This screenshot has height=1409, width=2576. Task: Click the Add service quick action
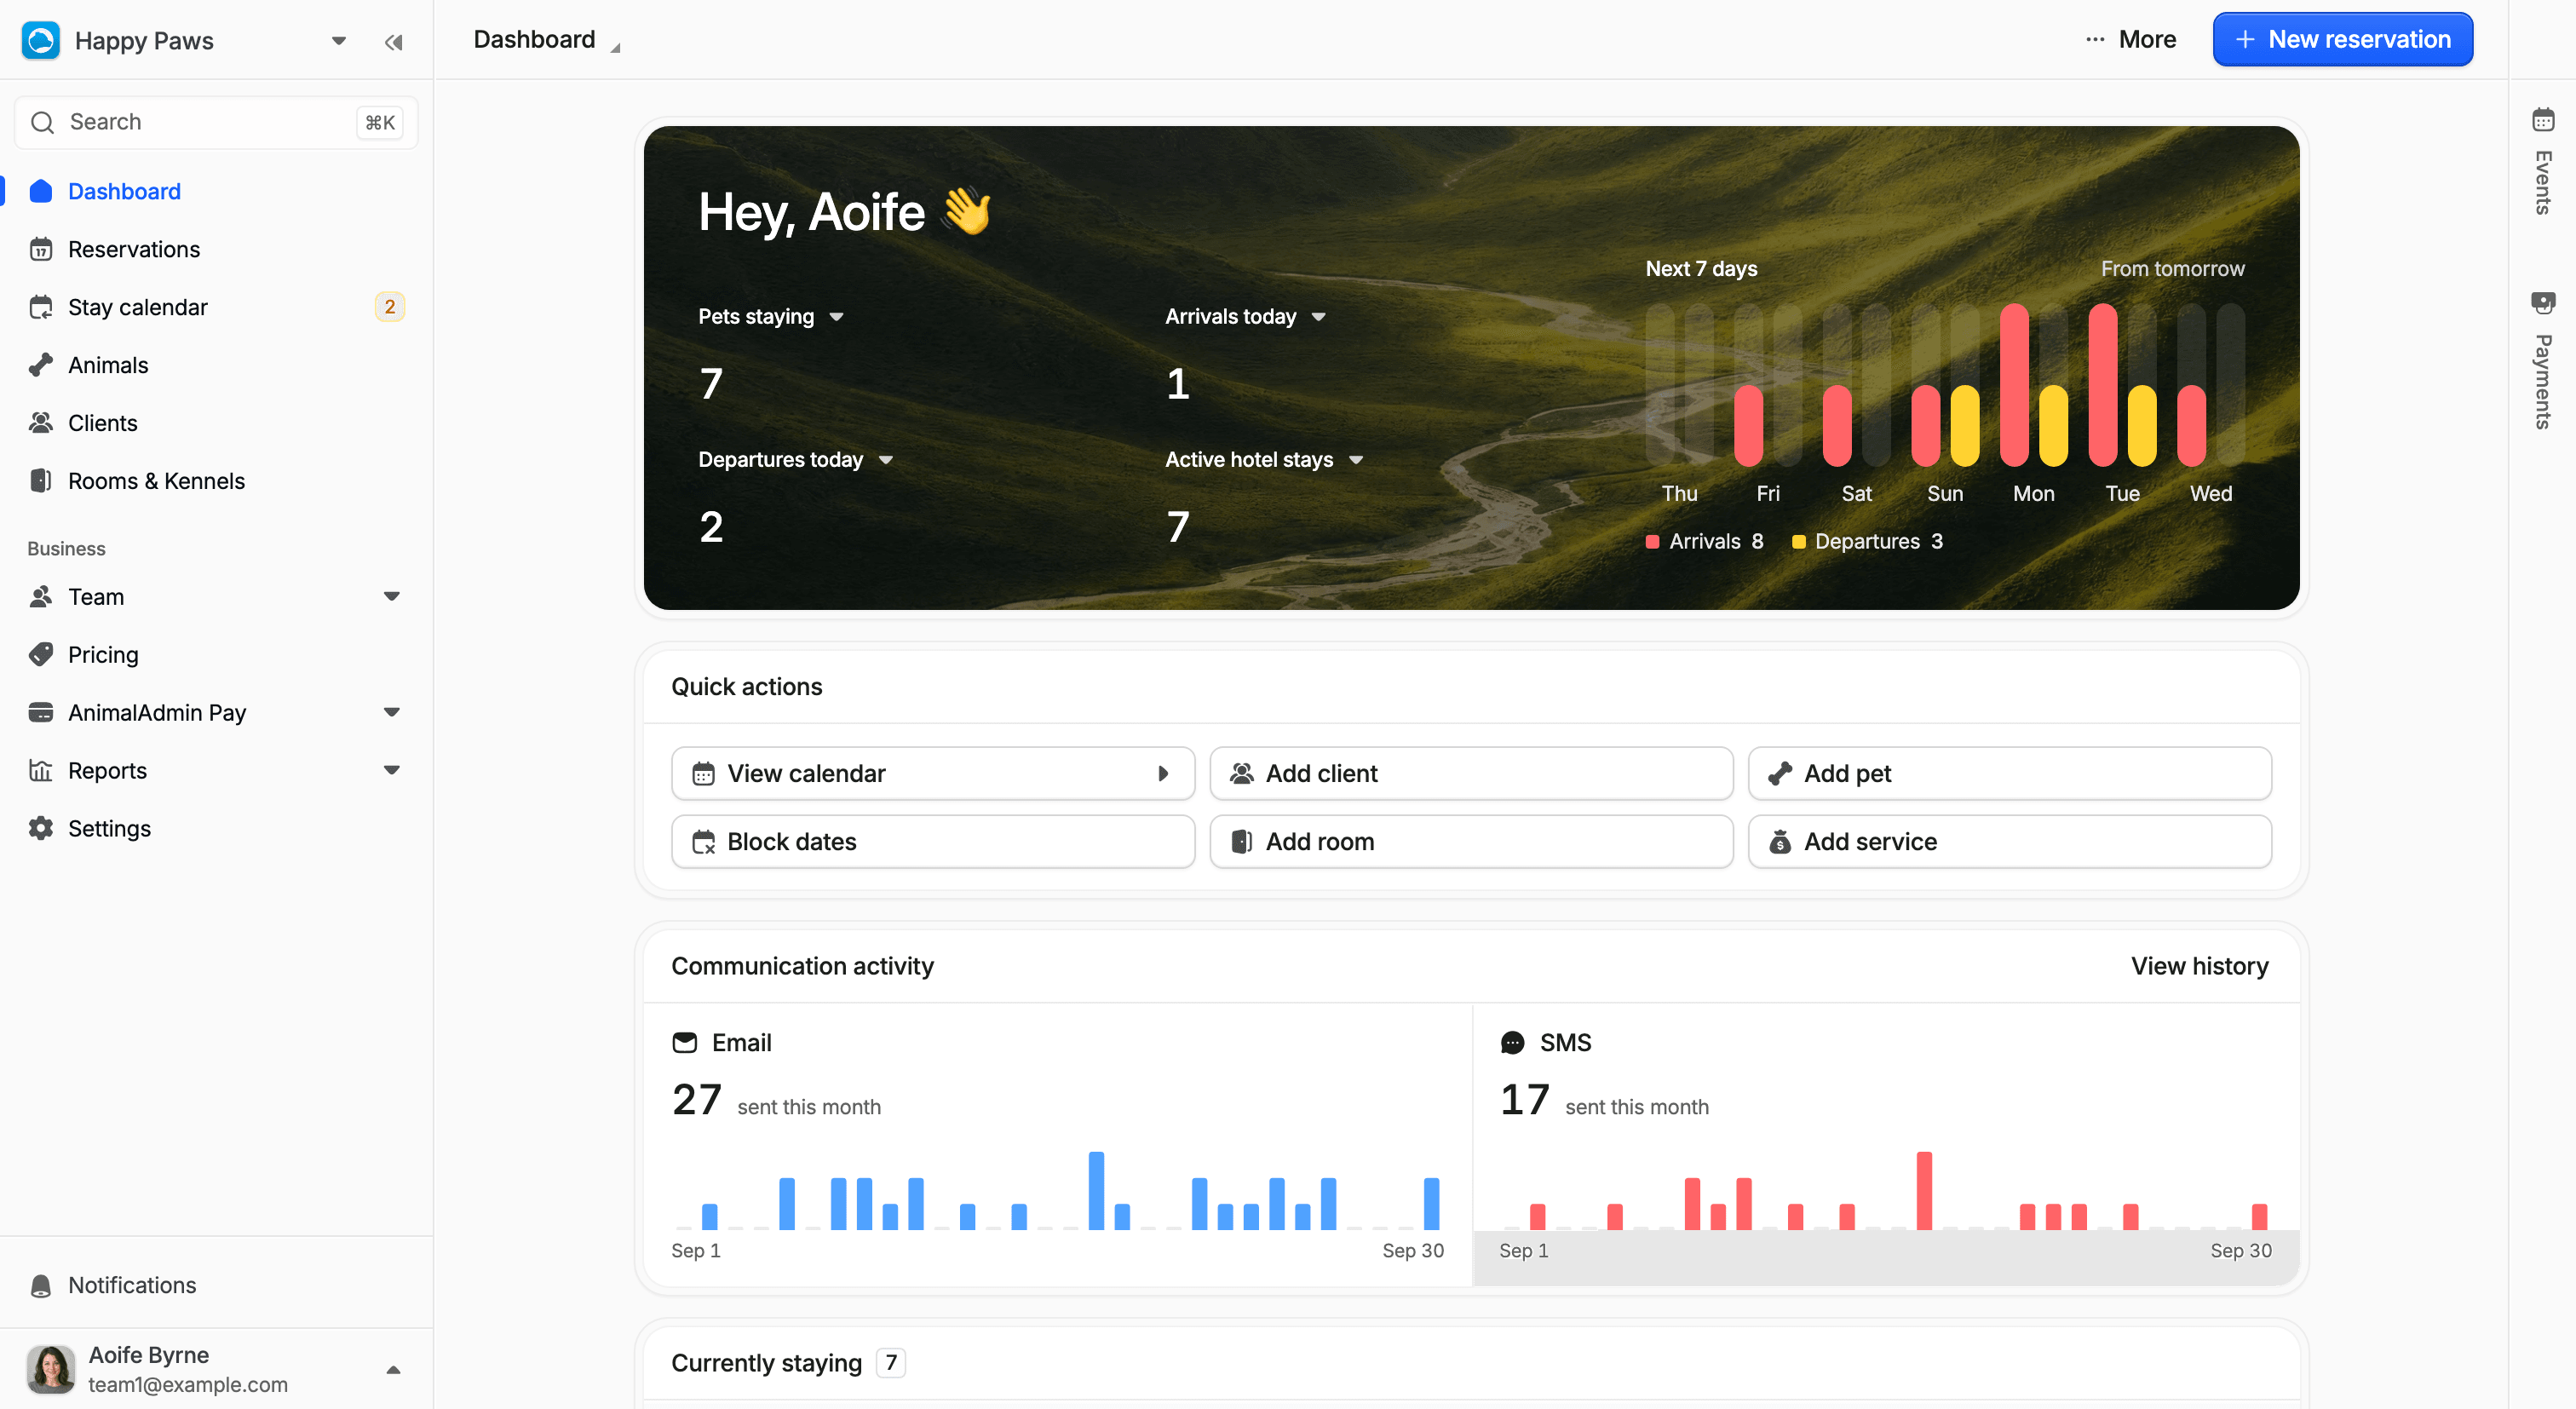click(2009, 841)
